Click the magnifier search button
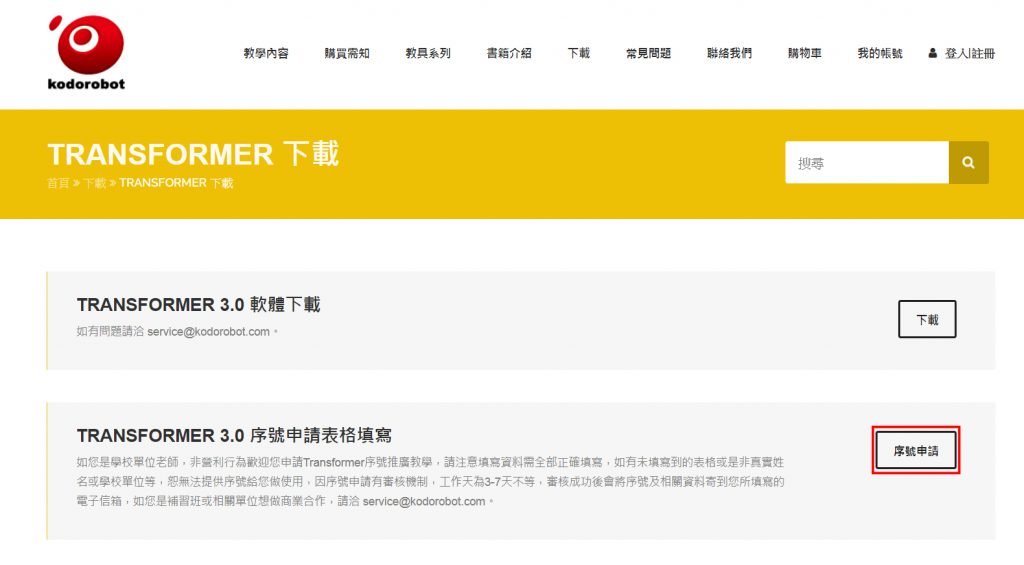The width and height of the screenshot is (1024, 565). pos(968,163)
